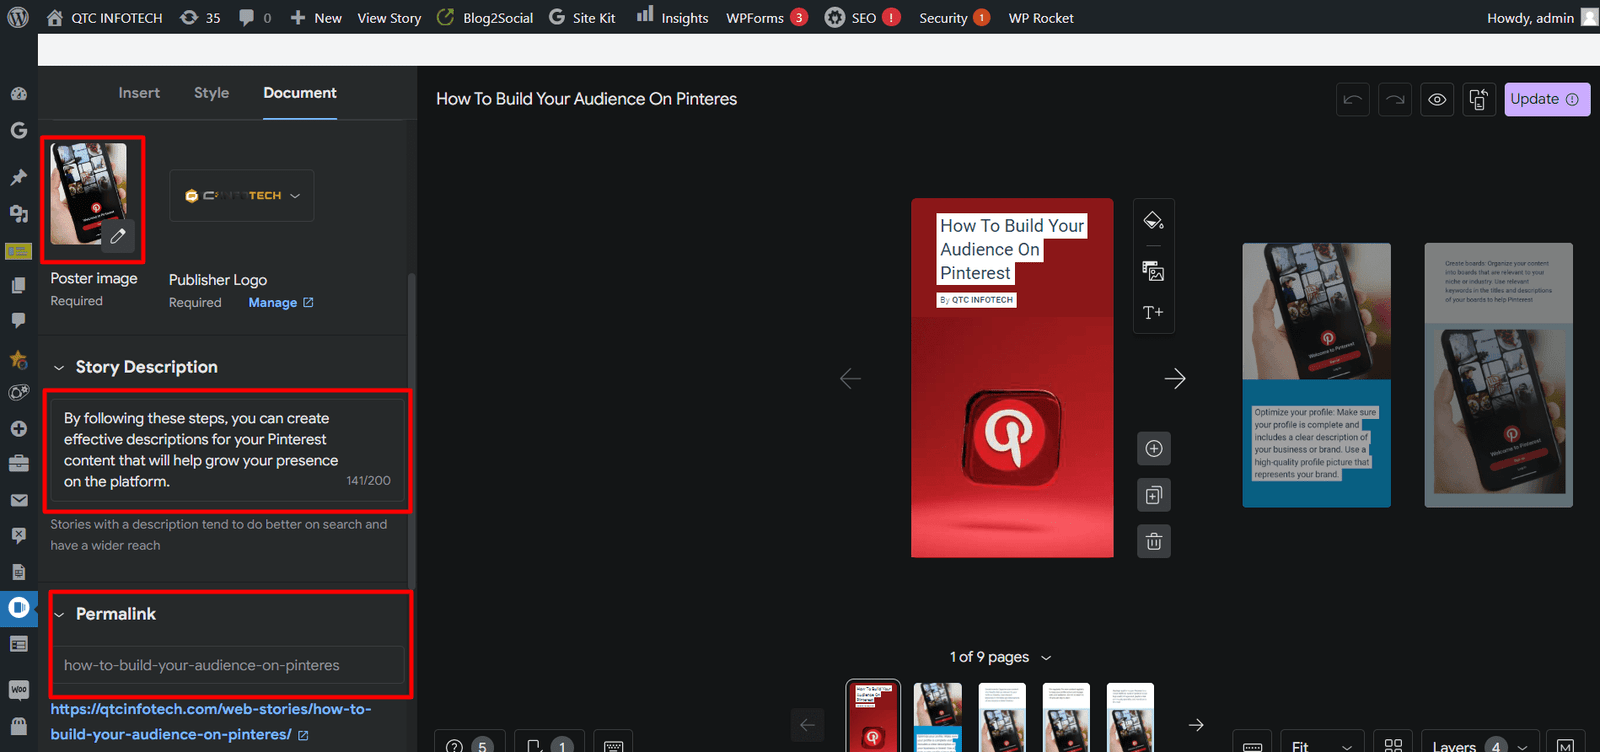Viewport: 1600px width, 752px height.
Task: Click the Manage publisher logo link
Action: 280,302
